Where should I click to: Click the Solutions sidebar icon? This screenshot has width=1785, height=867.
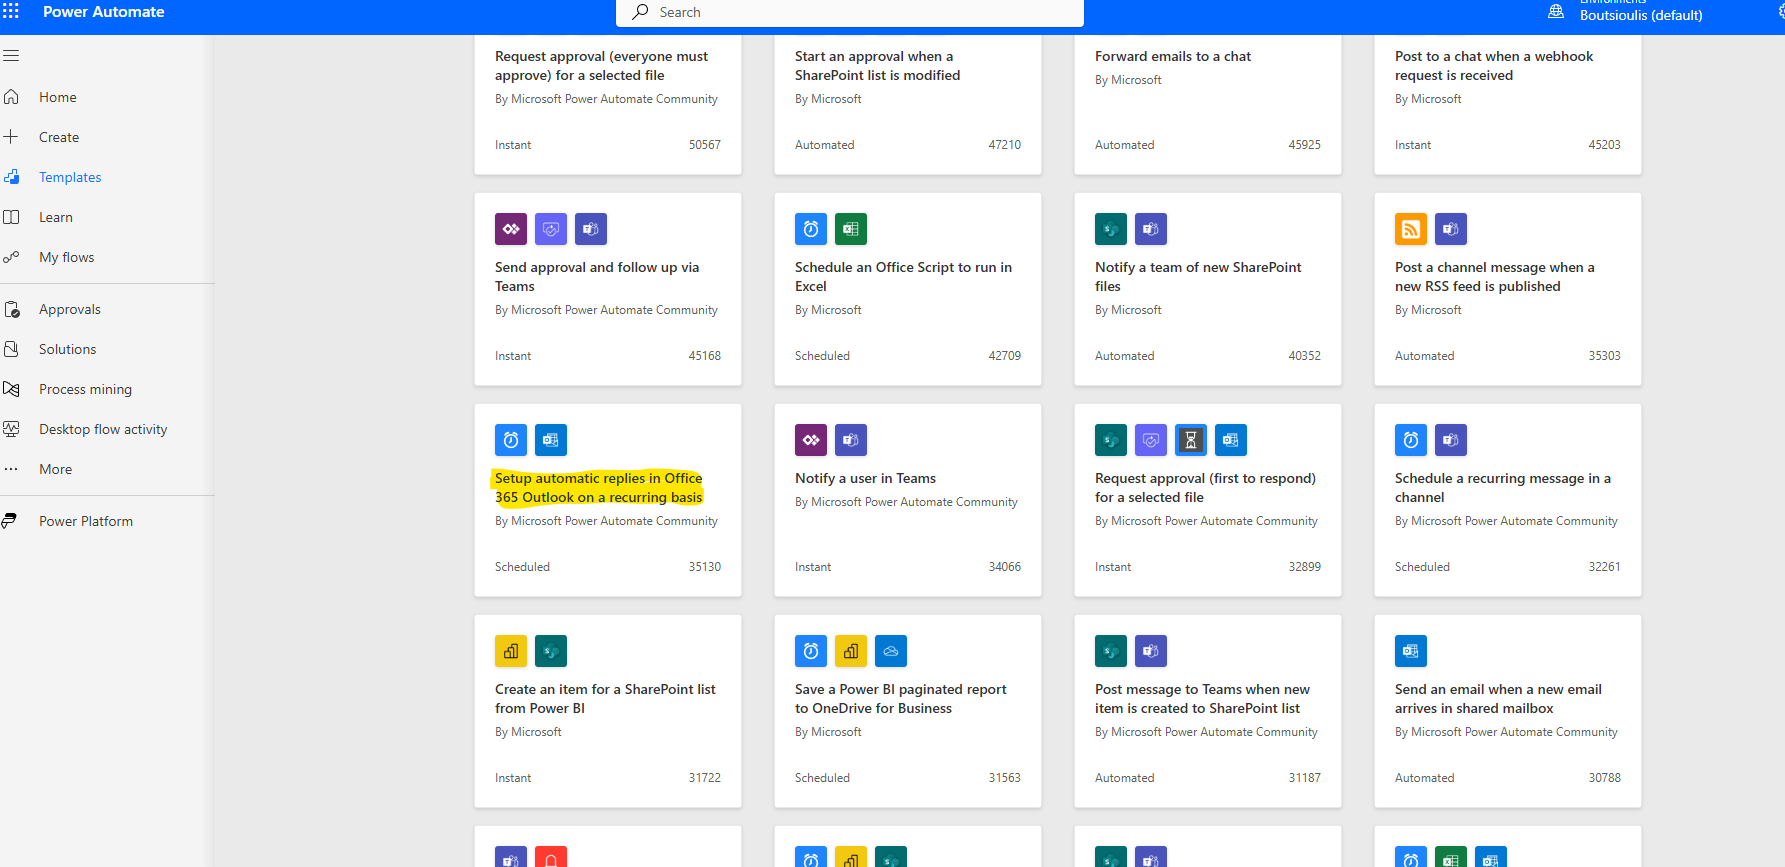point(11,349)
